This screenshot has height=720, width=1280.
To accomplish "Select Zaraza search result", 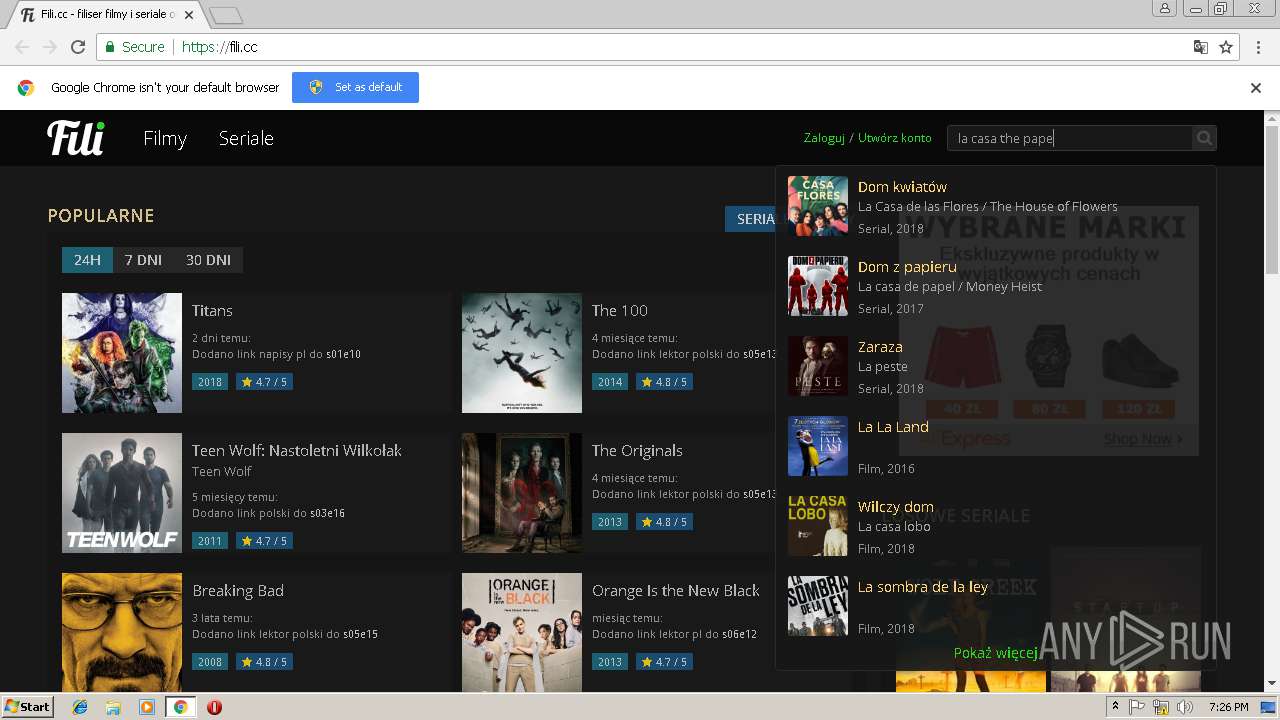I will pyautogui.click(x=996, y=366).
